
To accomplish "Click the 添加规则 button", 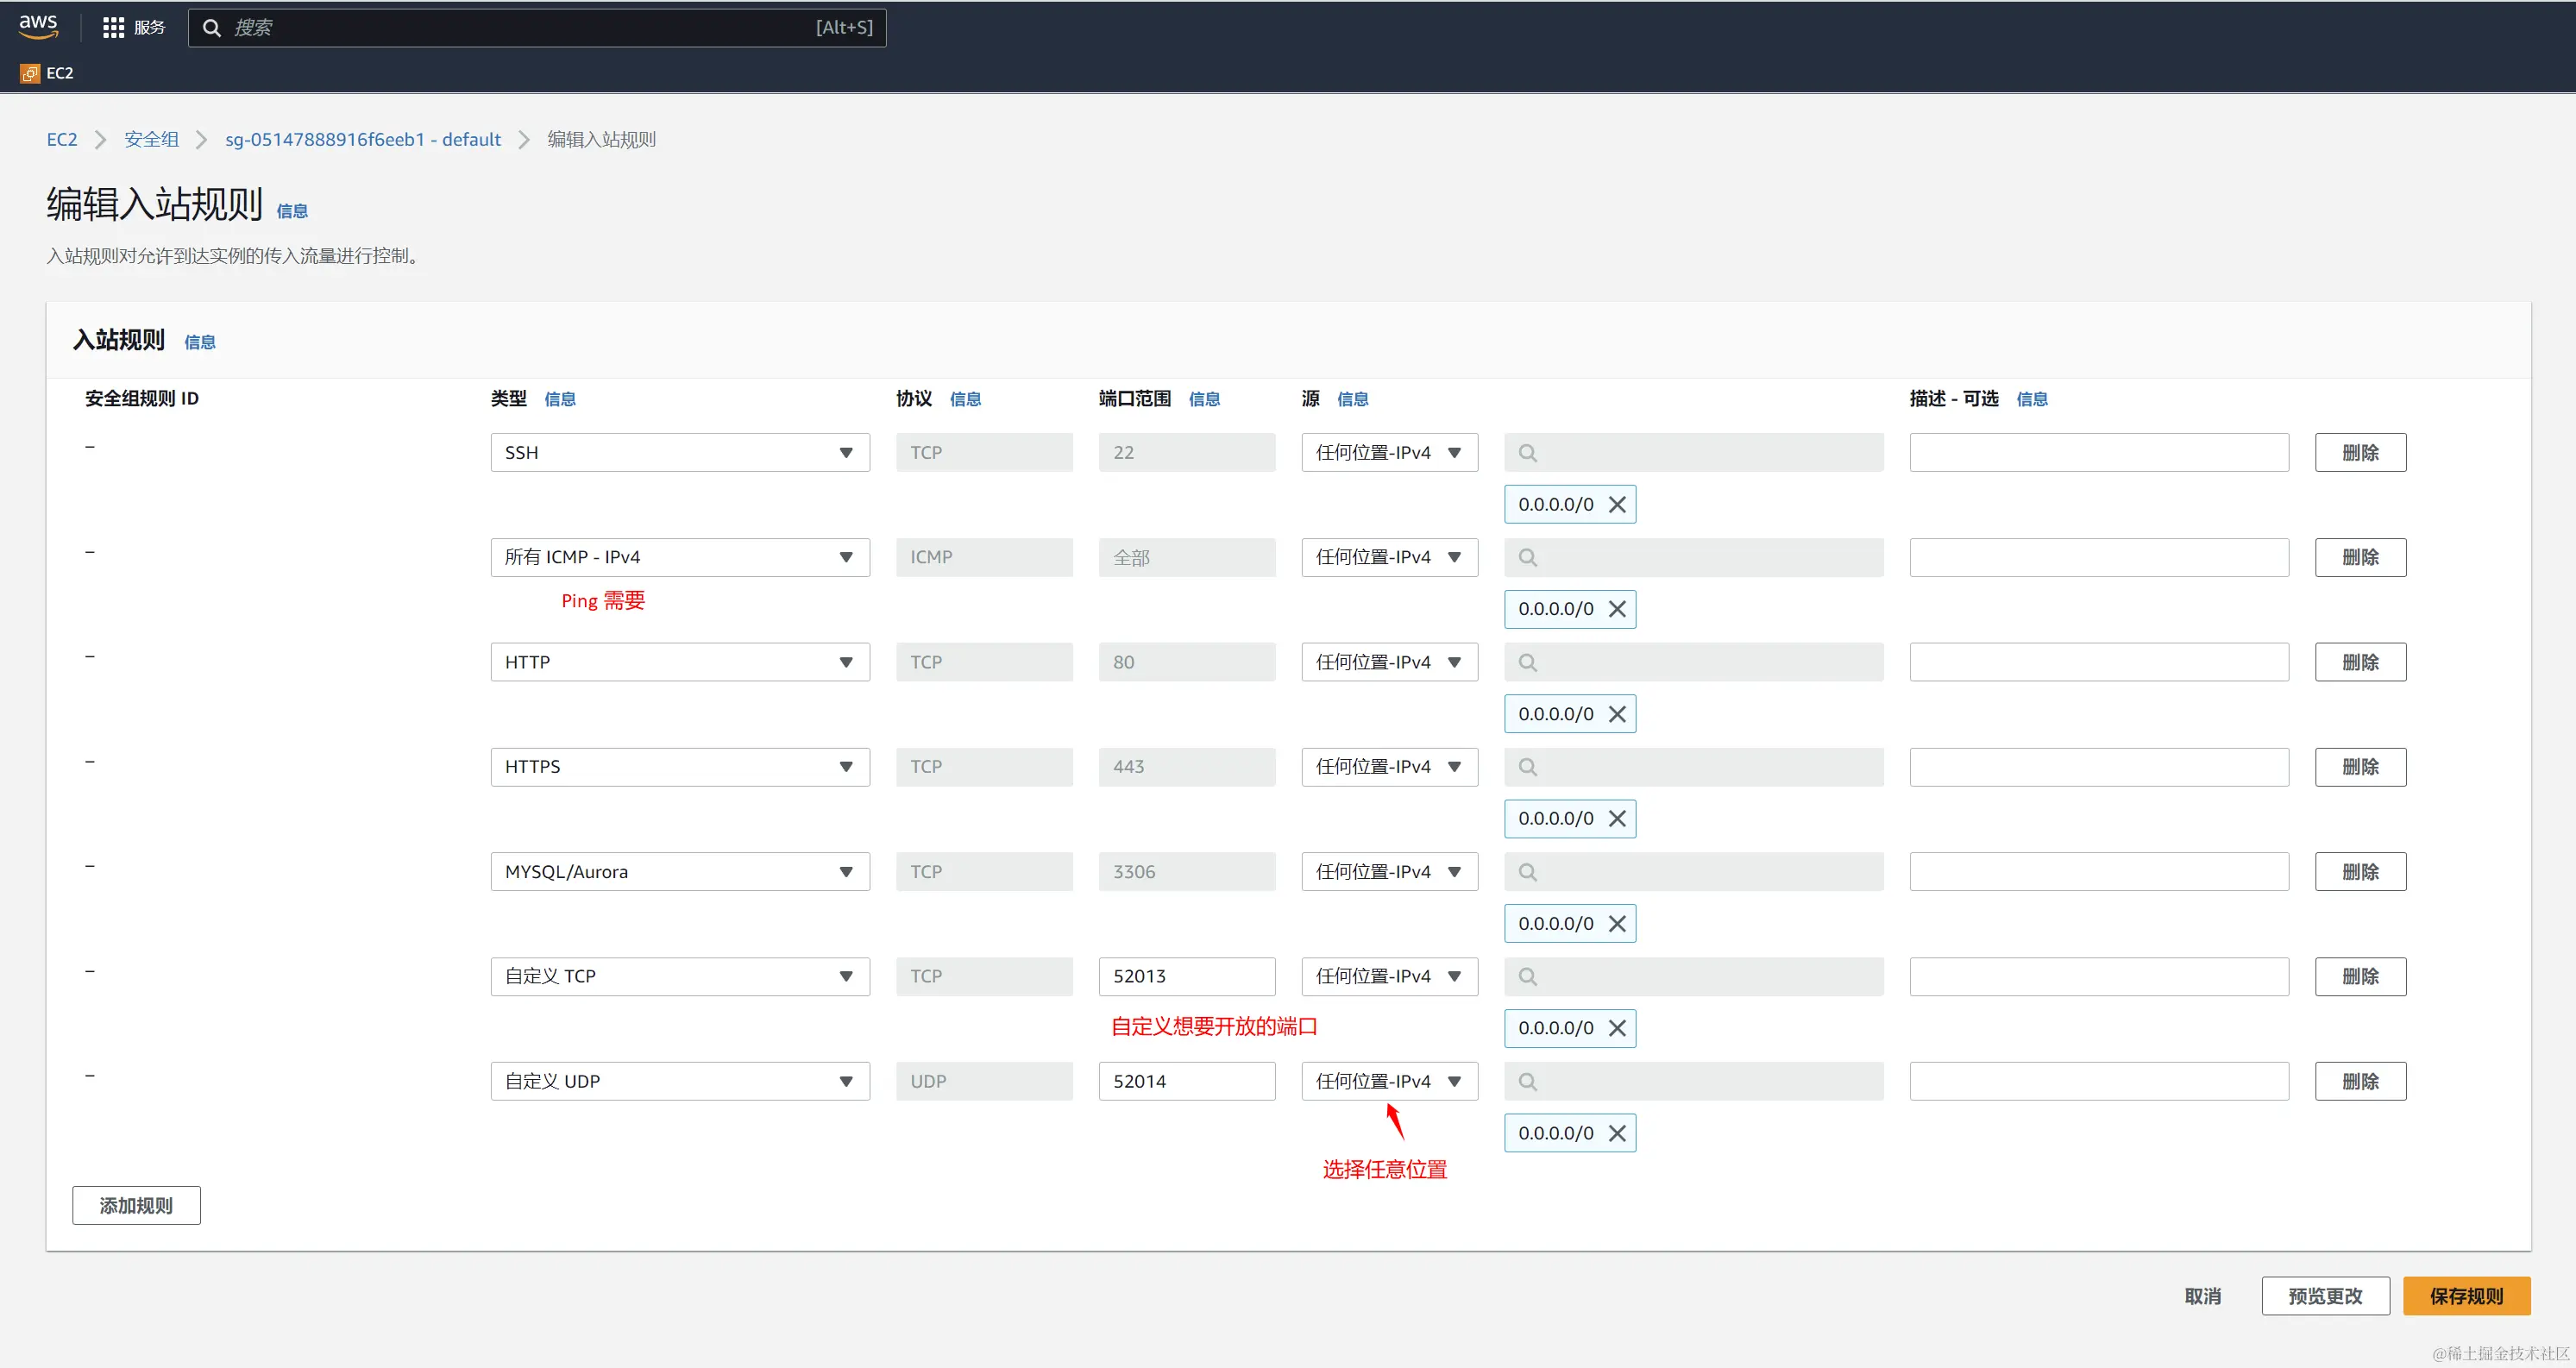I will coord(136,1205).
